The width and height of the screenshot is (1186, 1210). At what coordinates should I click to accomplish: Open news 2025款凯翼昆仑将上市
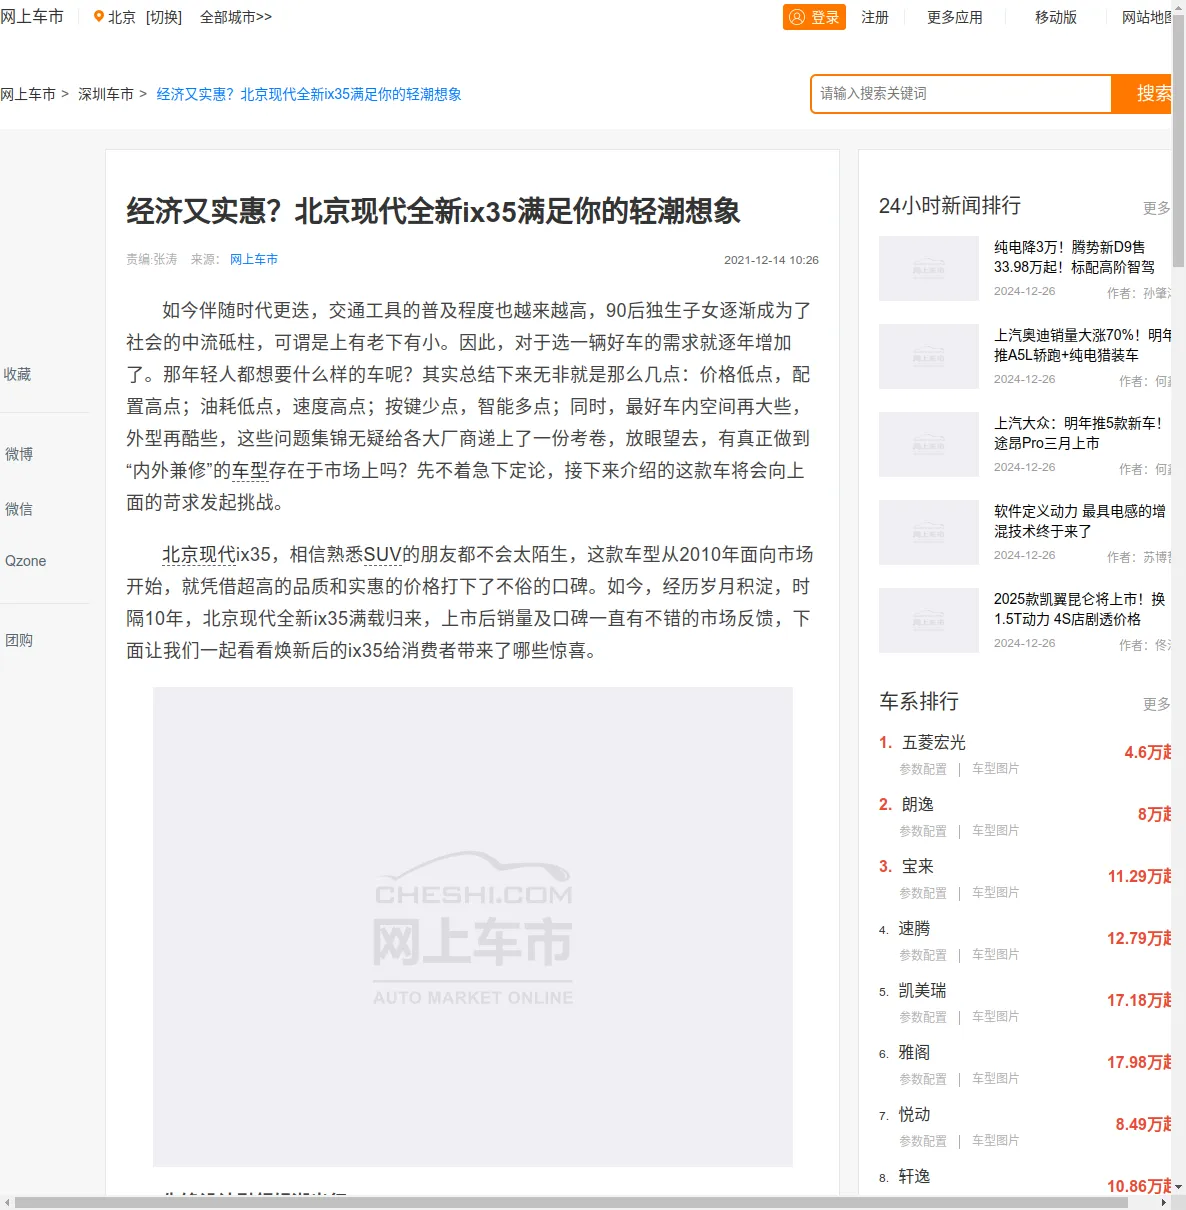pyautogui.click(x=1080, y=609)
